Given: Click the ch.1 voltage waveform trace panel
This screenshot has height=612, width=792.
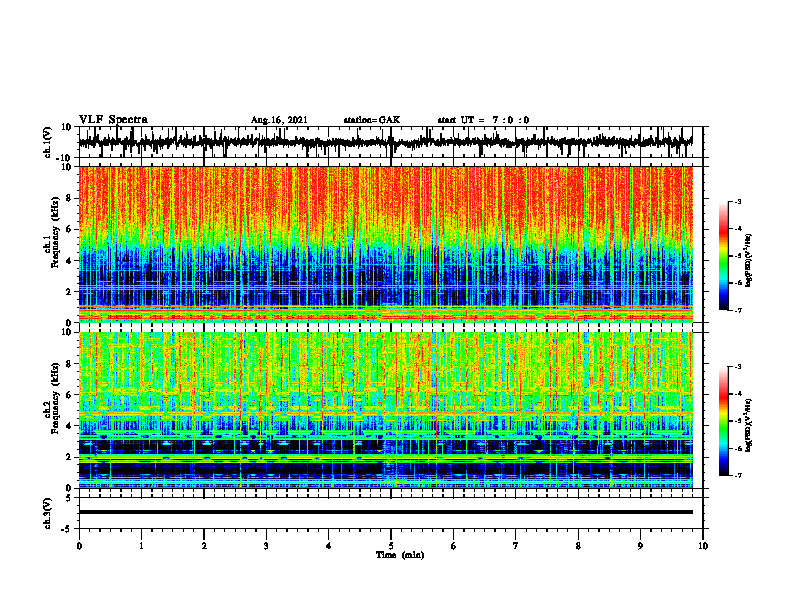Looking at the screenshot, I should (390, 142).
